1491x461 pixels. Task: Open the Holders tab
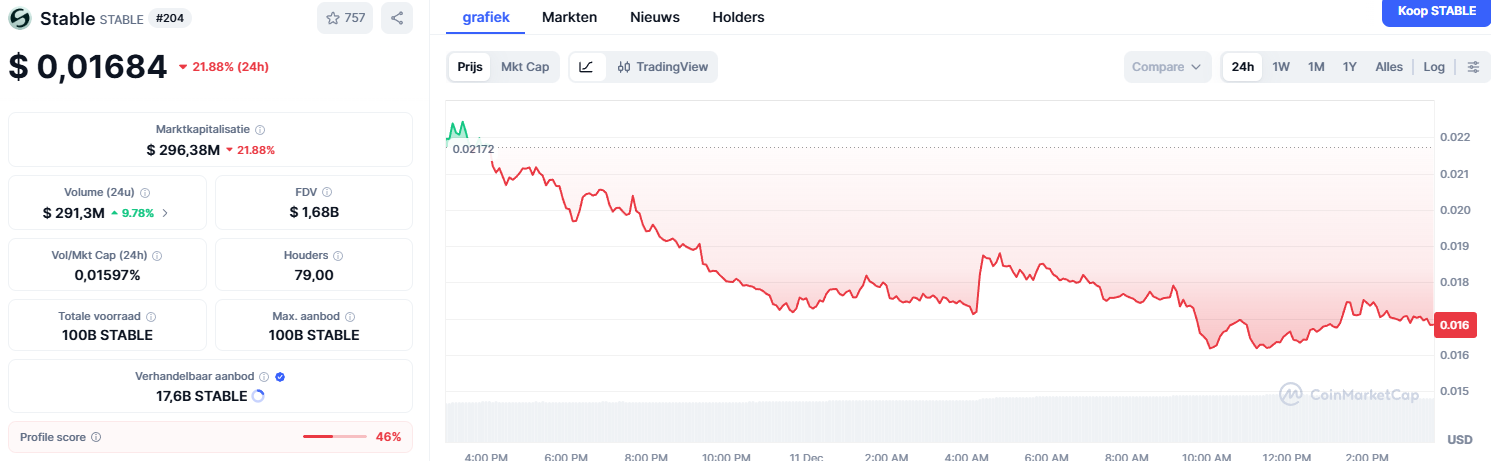coord(738,17)
